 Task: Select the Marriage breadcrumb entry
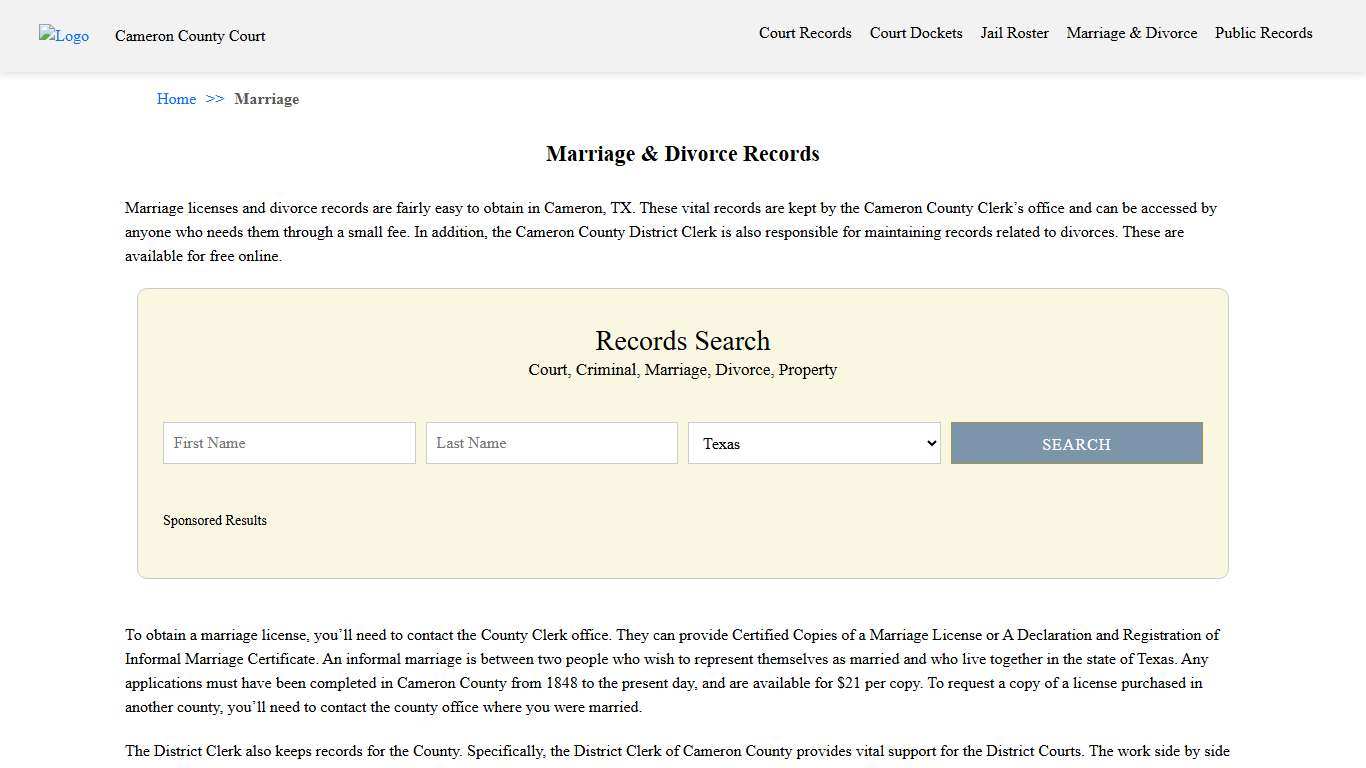(266, 99)
